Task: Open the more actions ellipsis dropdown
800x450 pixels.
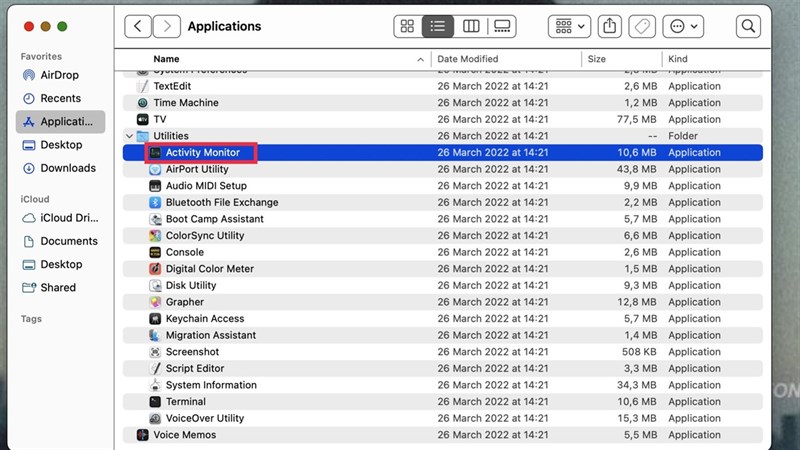Action: pos(683,26)
